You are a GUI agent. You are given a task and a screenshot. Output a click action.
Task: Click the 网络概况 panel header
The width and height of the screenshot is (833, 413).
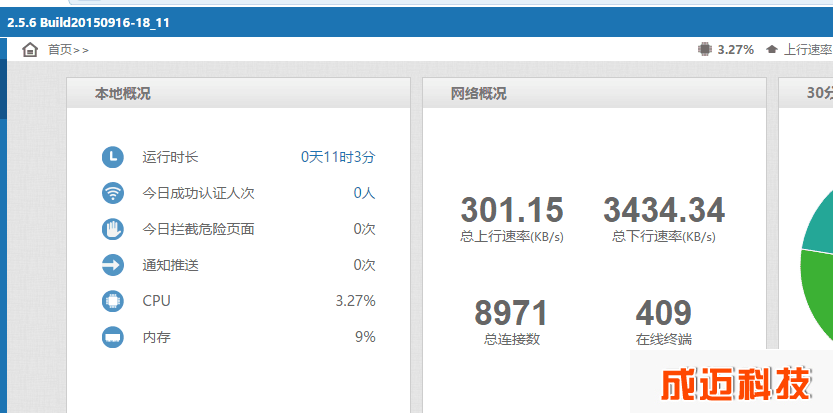594,94
